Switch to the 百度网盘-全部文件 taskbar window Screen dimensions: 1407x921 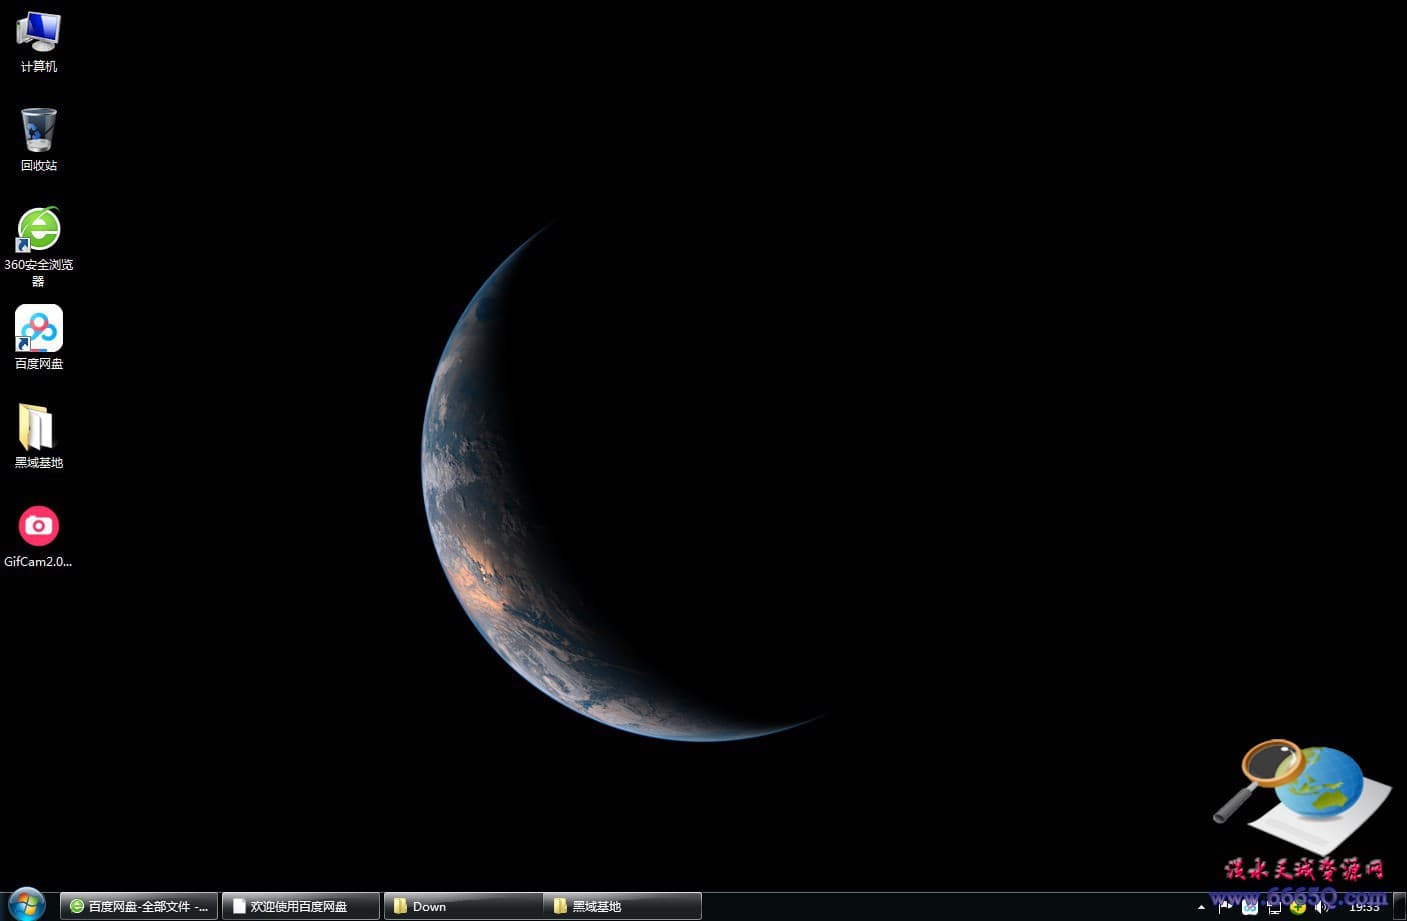[139, 906]
